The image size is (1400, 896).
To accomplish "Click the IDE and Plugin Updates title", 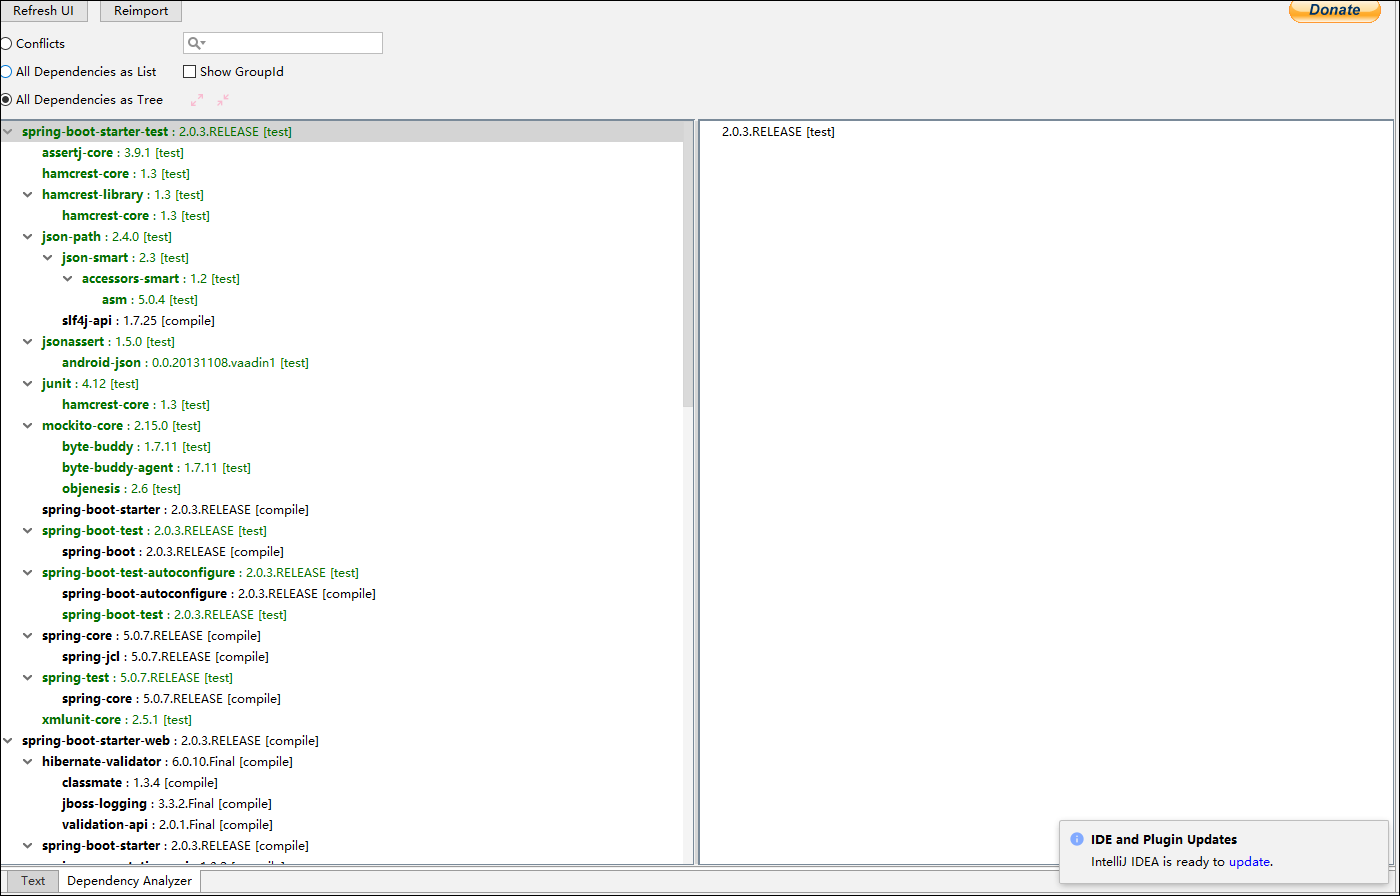I will click(1164, 840).
